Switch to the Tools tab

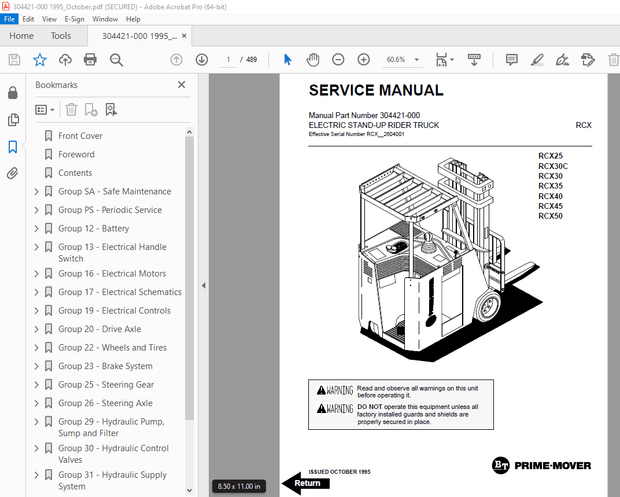point(61,36)
